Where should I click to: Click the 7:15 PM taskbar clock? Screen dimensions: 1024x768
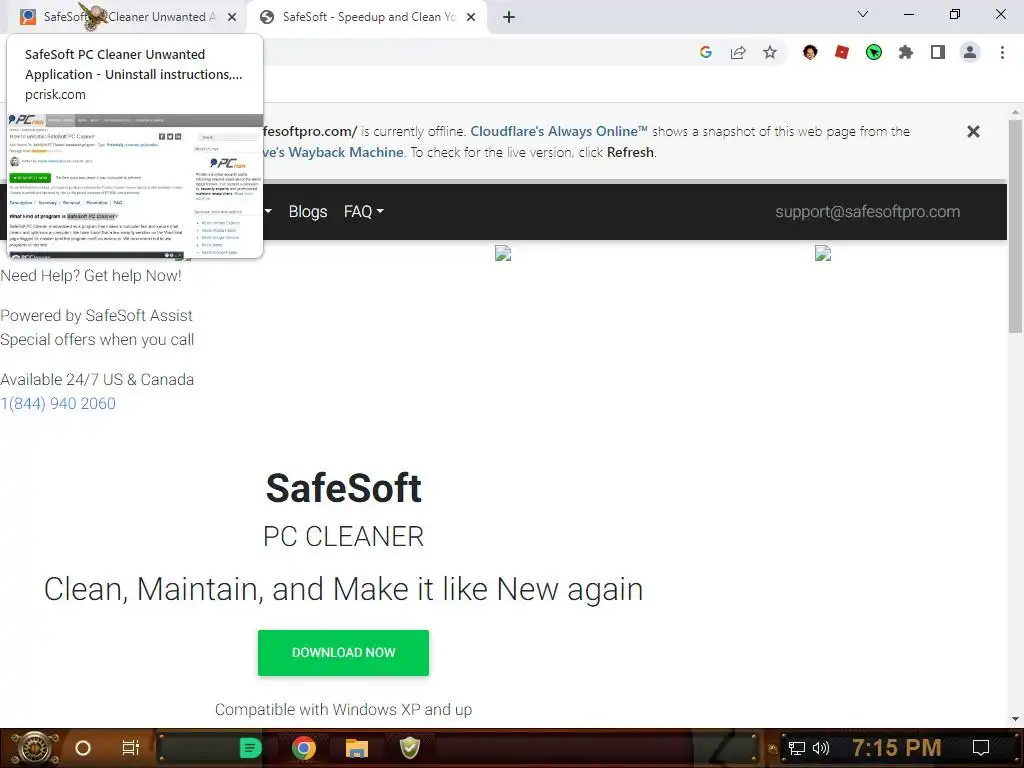pos(897,748)
